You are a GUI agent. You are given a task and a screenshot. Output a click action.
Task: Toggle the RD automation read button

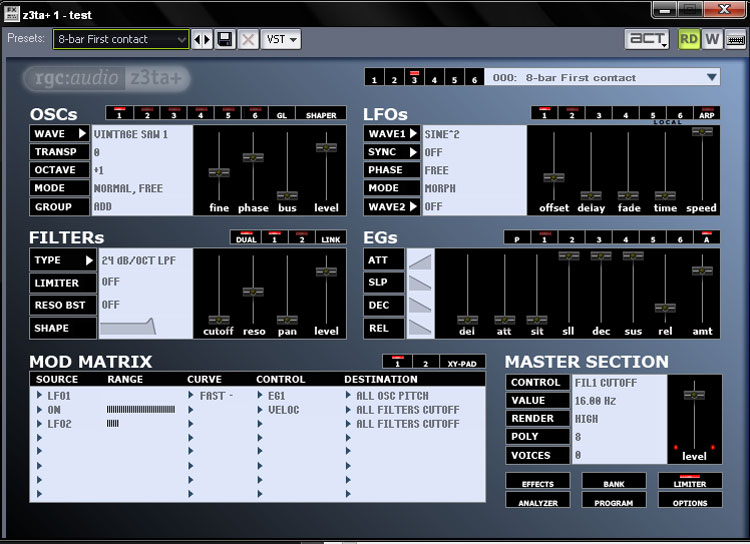(688, 39)
